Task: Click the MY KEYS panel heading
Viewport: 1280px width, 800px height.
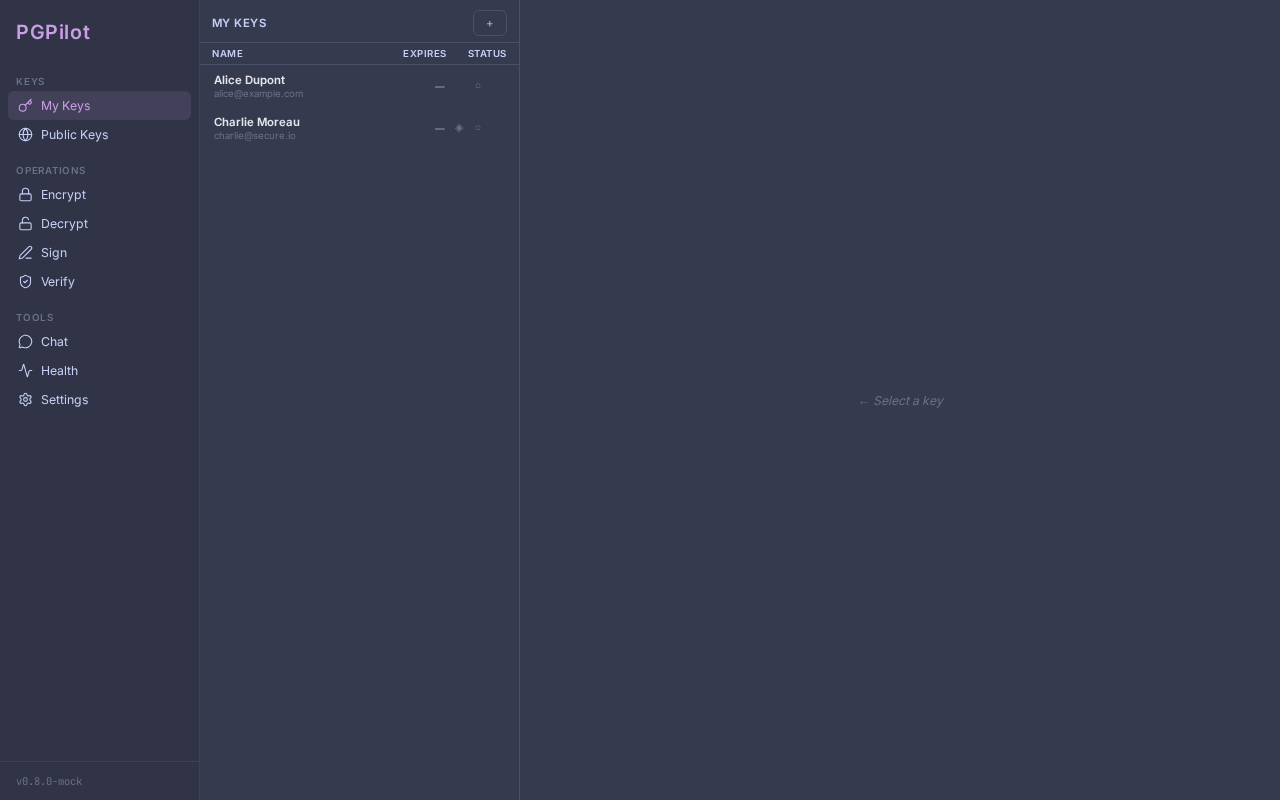Action: (x=239, y=23)
